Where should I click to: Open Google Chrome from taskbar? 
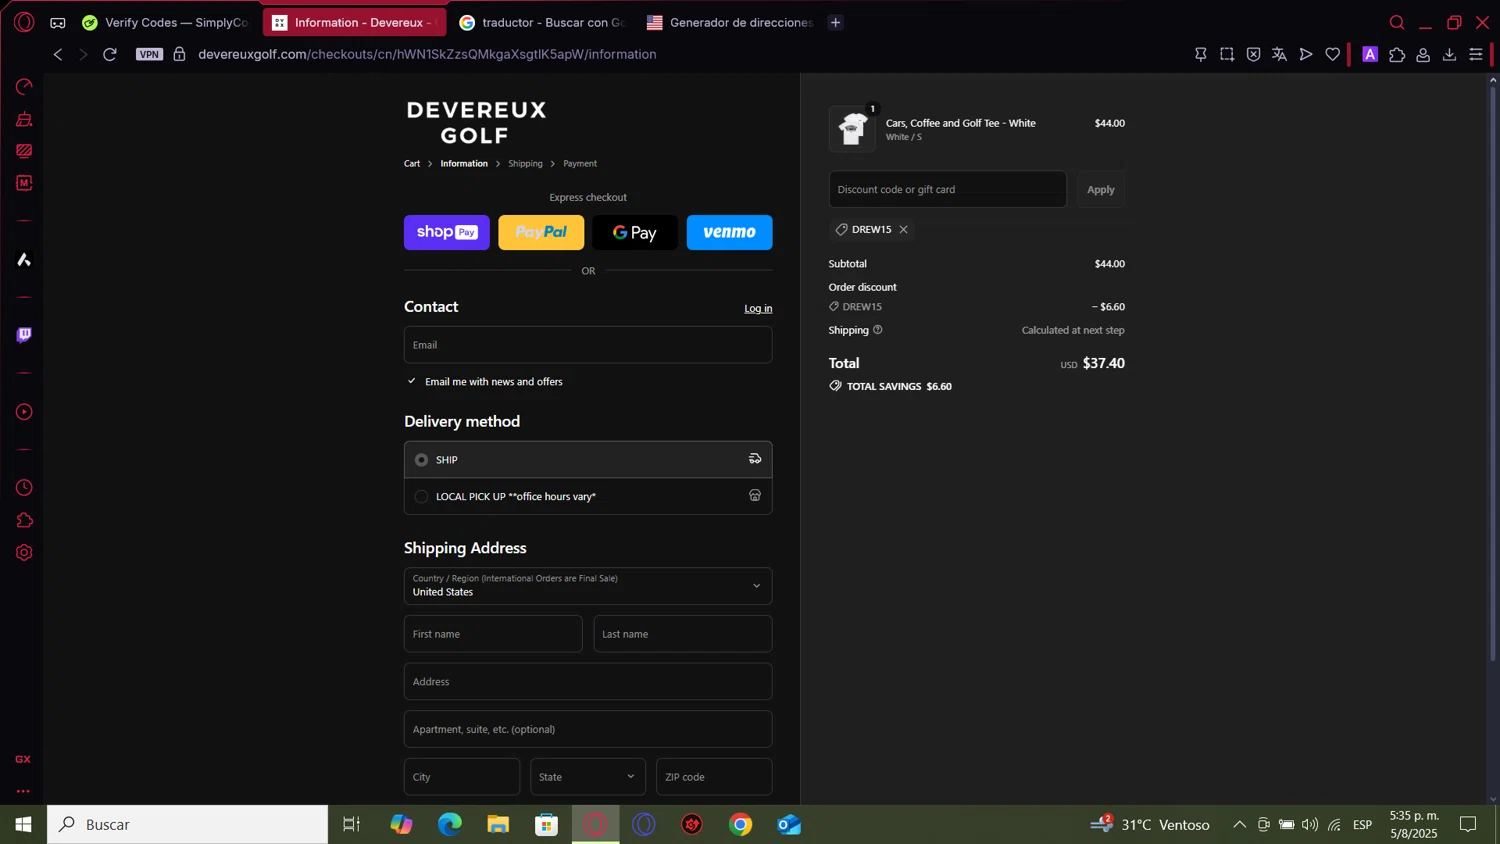tap(741, 824)
